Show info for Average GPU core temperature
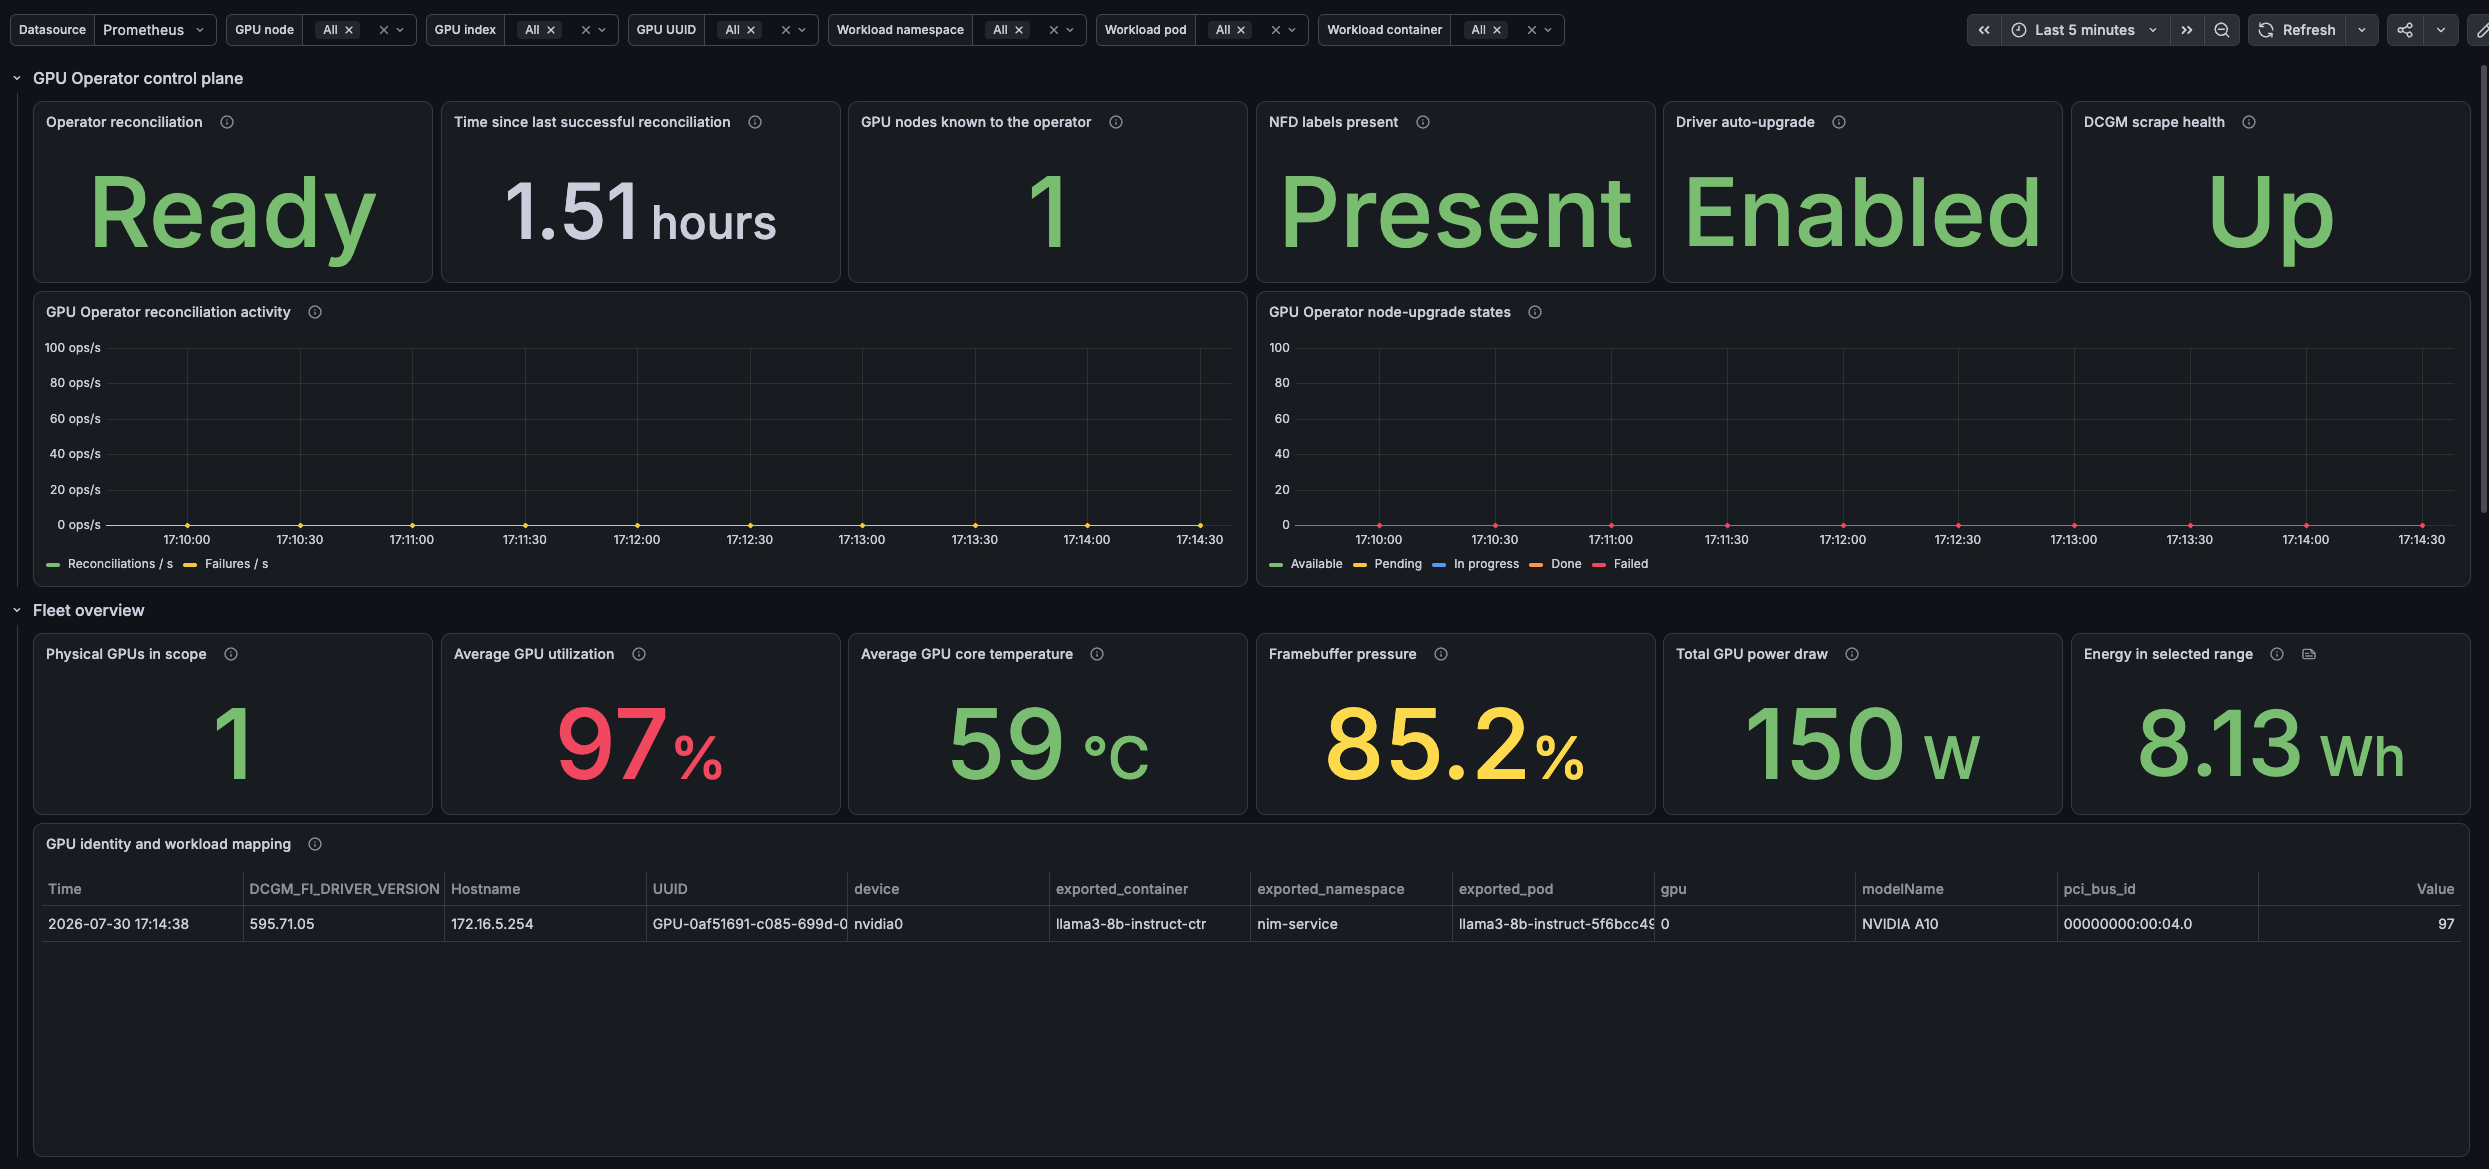 pyautogui.click(x=1097, y=654)
